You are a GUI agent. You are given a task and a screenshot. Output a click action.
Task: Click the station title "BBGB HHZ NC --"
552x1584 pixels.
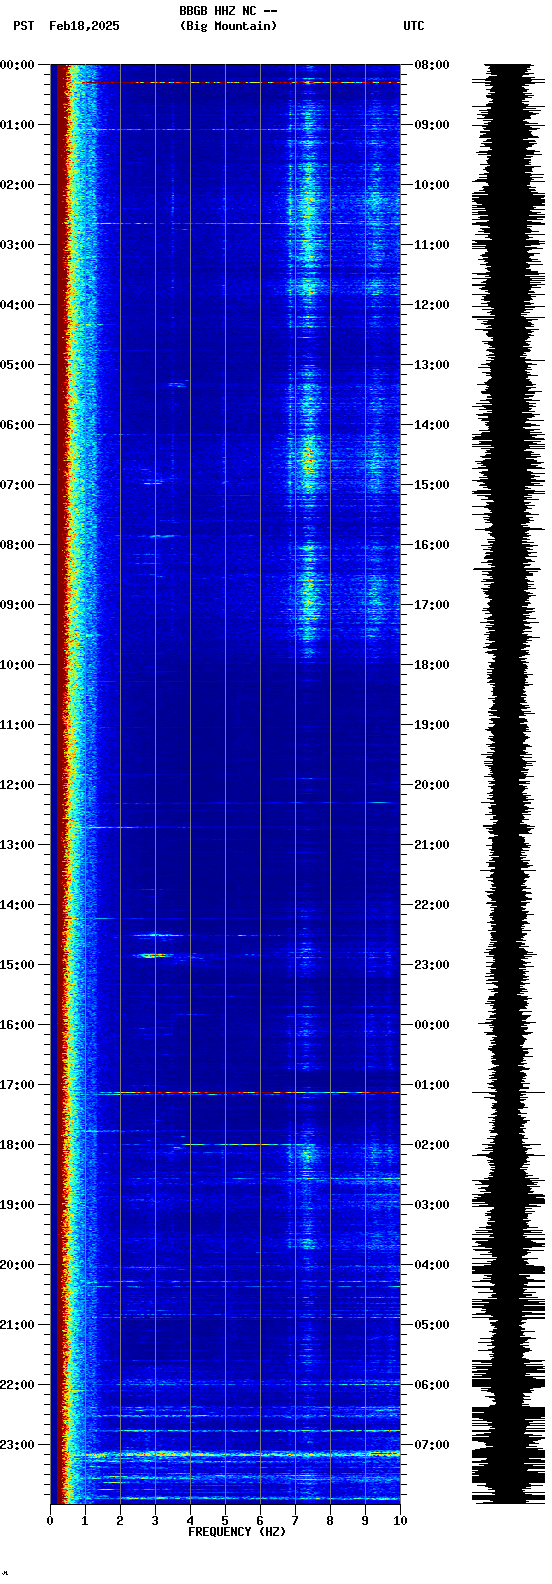228,11
